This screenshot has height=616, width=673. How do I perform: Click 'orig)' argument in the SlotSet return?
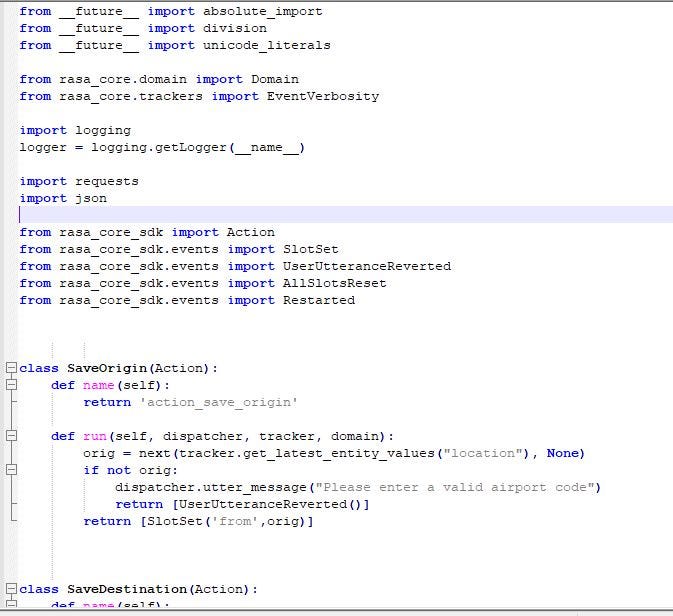[x=286, y=522]
